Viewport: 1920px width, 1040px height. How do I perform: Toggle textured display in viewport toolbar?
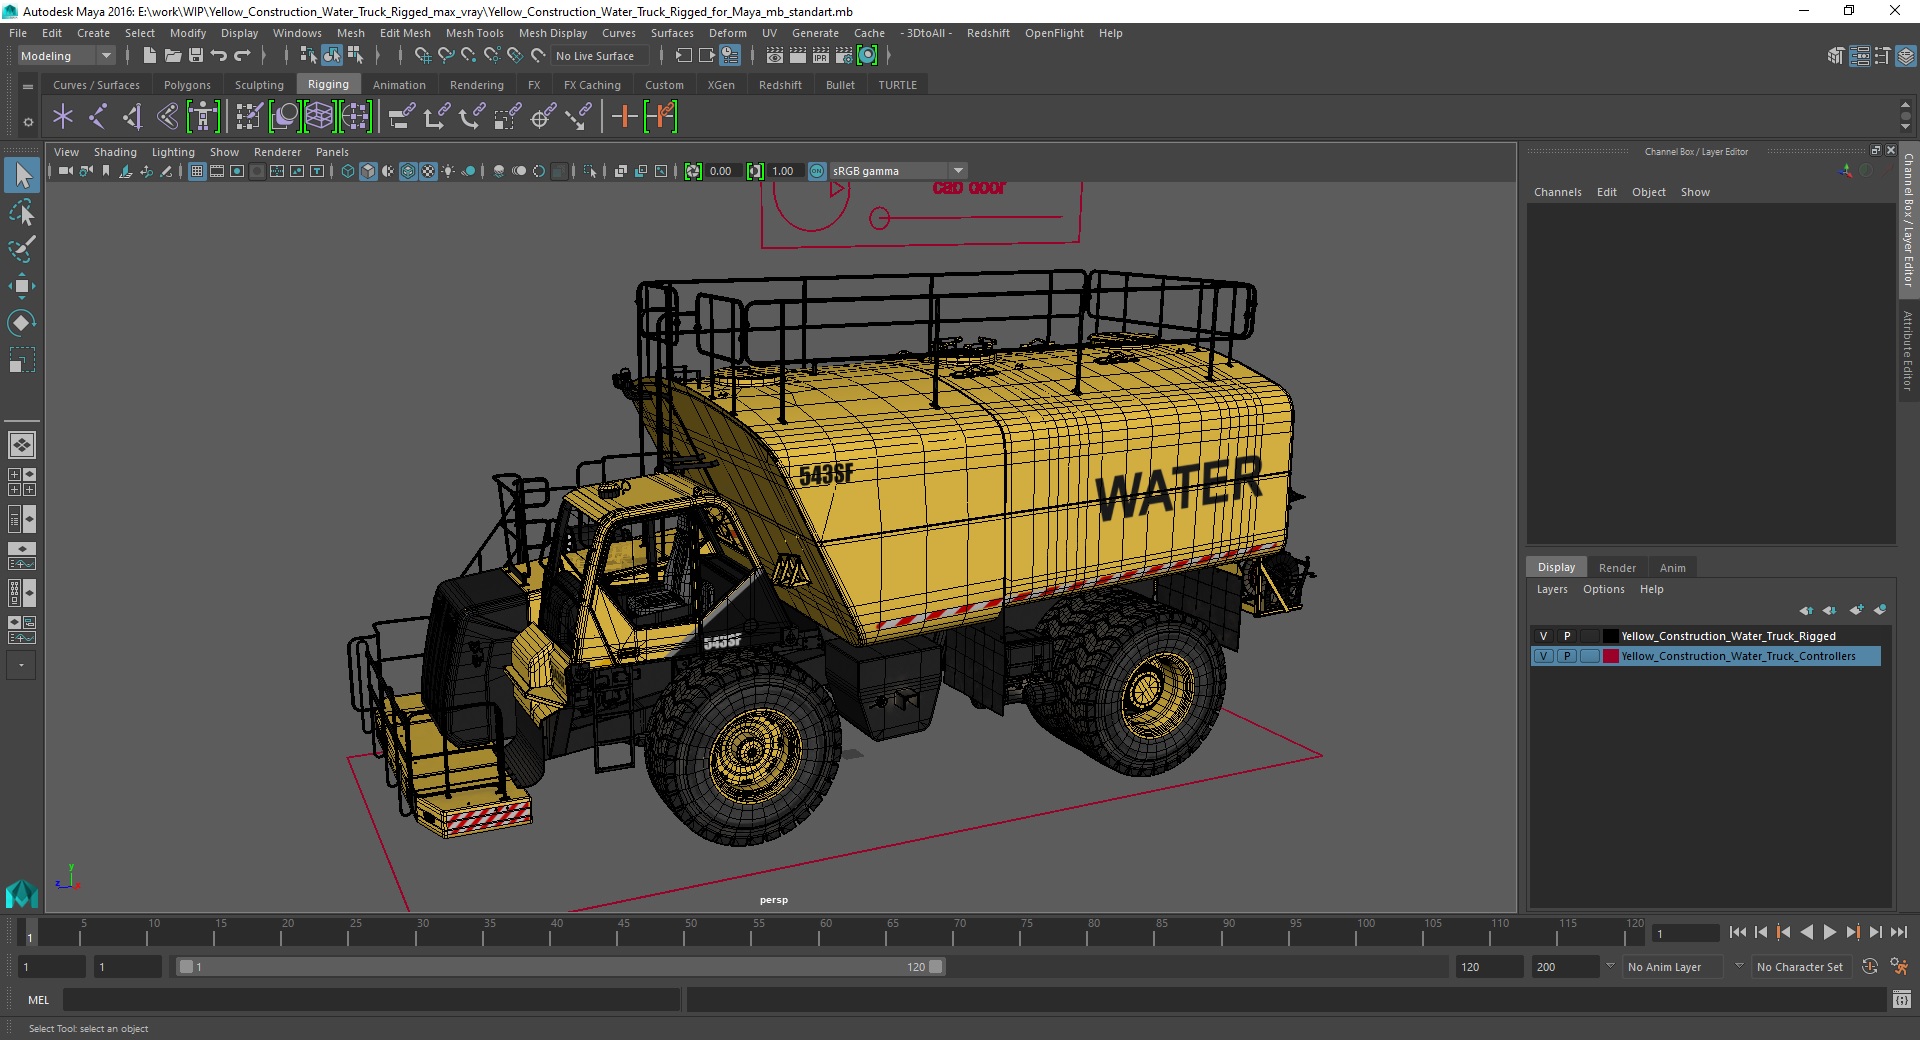pyautogui.click(x=428, y=171)
